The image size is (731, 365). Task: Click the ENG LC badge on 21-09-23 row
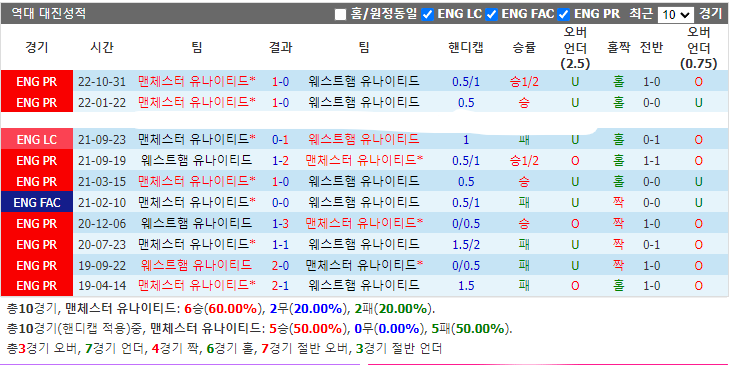click(x=37, y=139)
